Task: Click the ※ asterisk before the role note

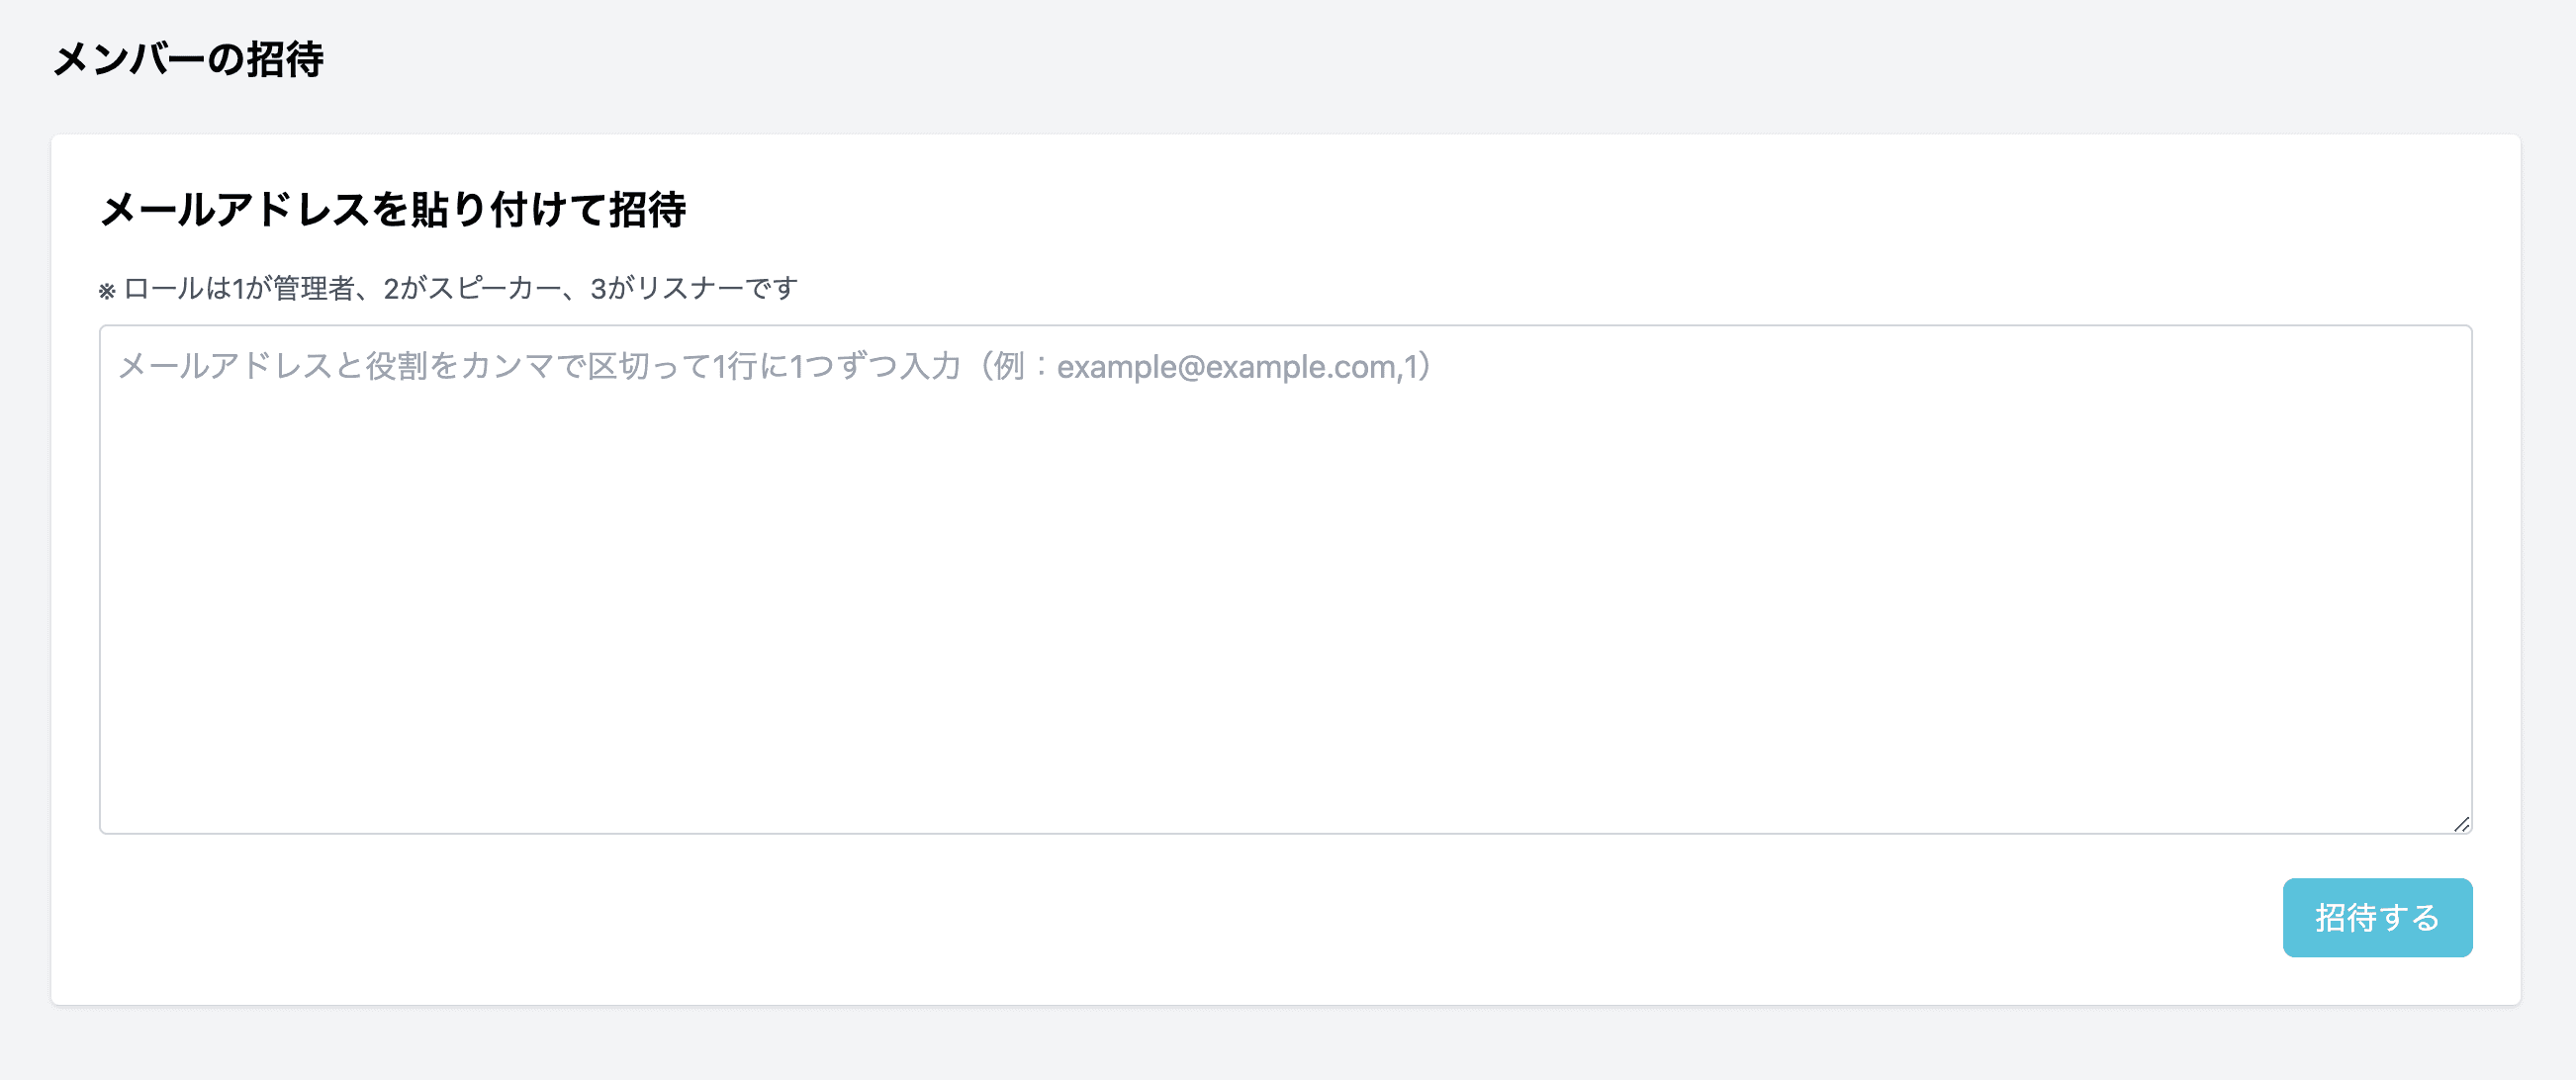Action: click(107, 290)
